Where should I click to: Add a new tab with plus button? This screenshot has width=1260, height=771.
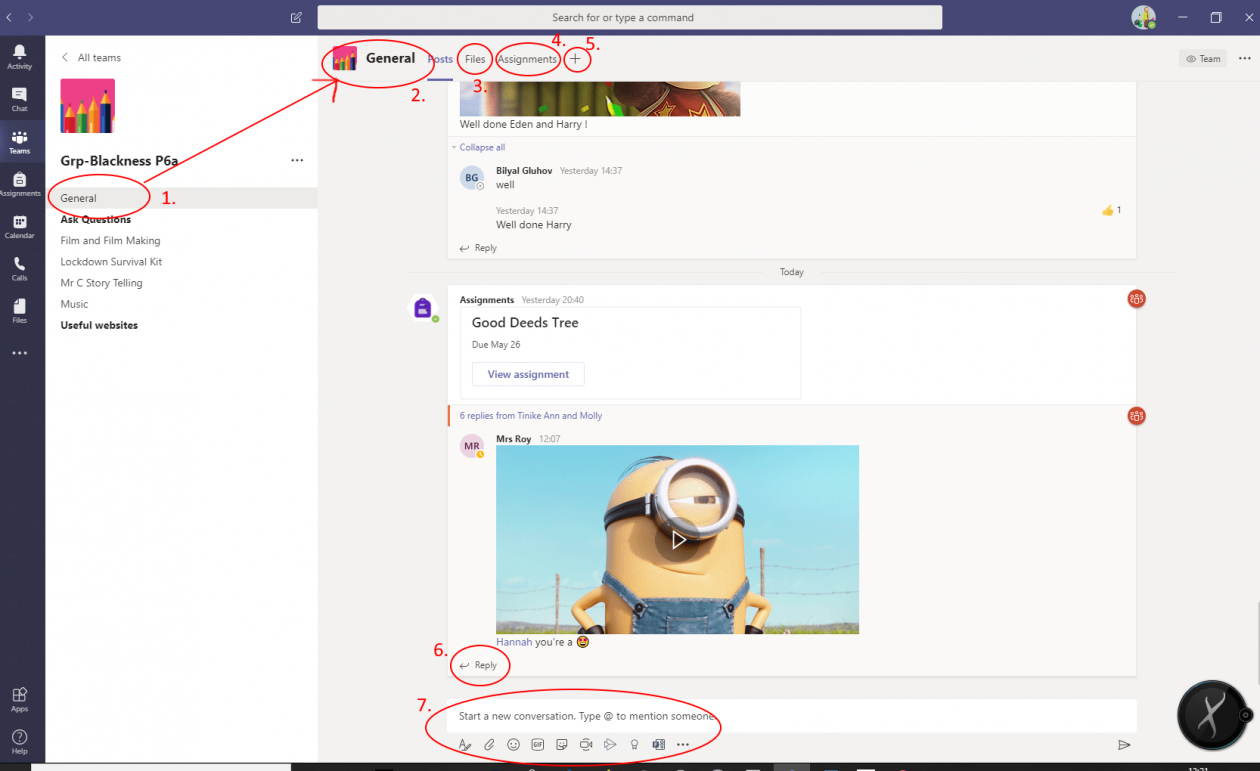pos(575,59)
